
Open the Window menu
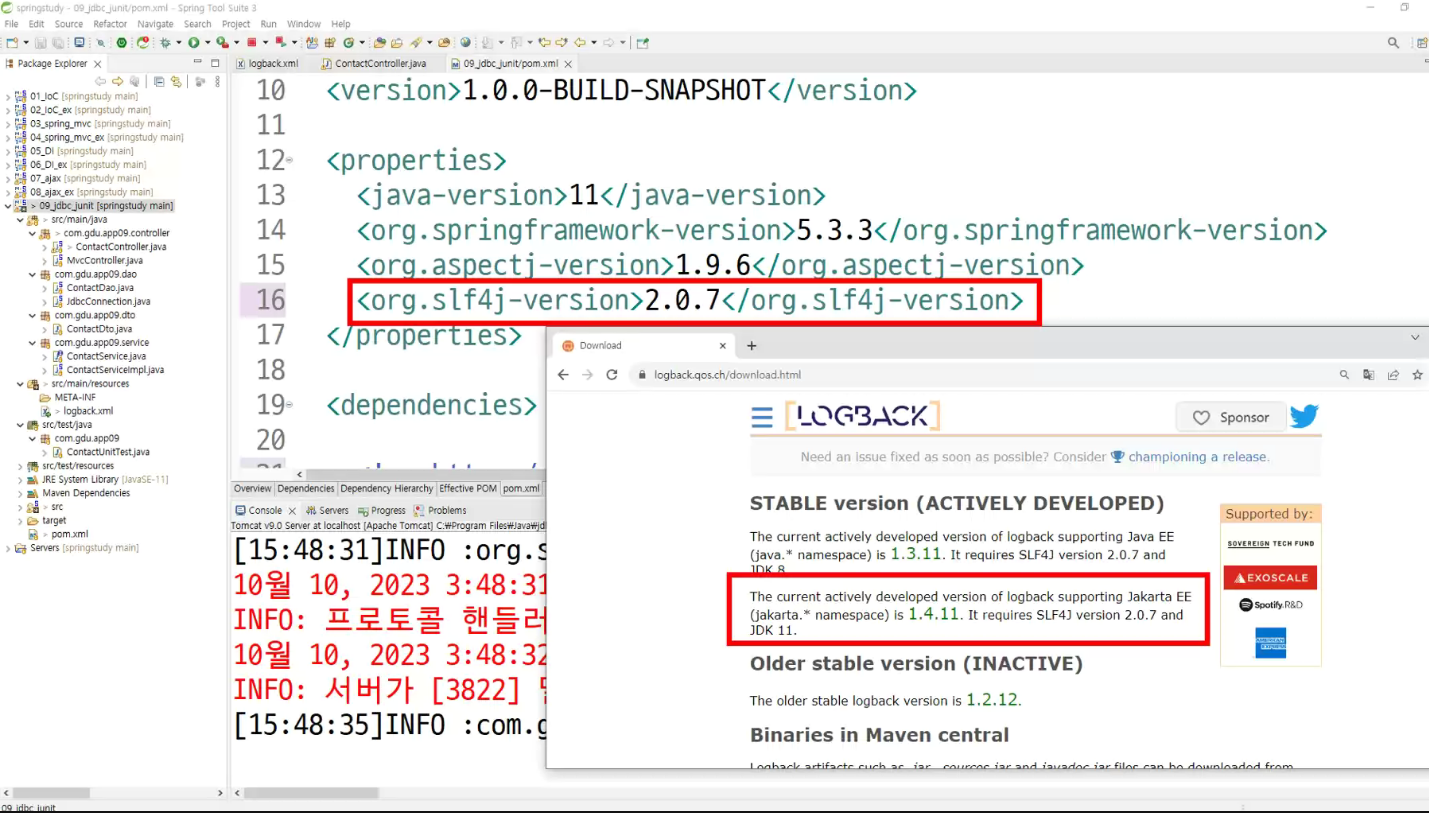tap(304, 24)
